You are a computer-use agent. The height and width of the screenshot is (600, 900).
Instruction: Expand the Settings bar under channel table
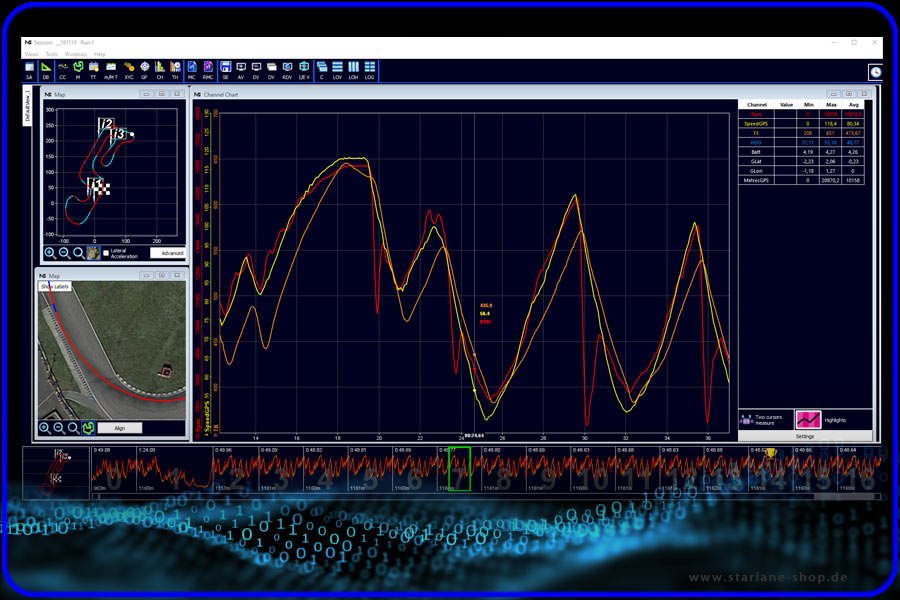[805, 436]
